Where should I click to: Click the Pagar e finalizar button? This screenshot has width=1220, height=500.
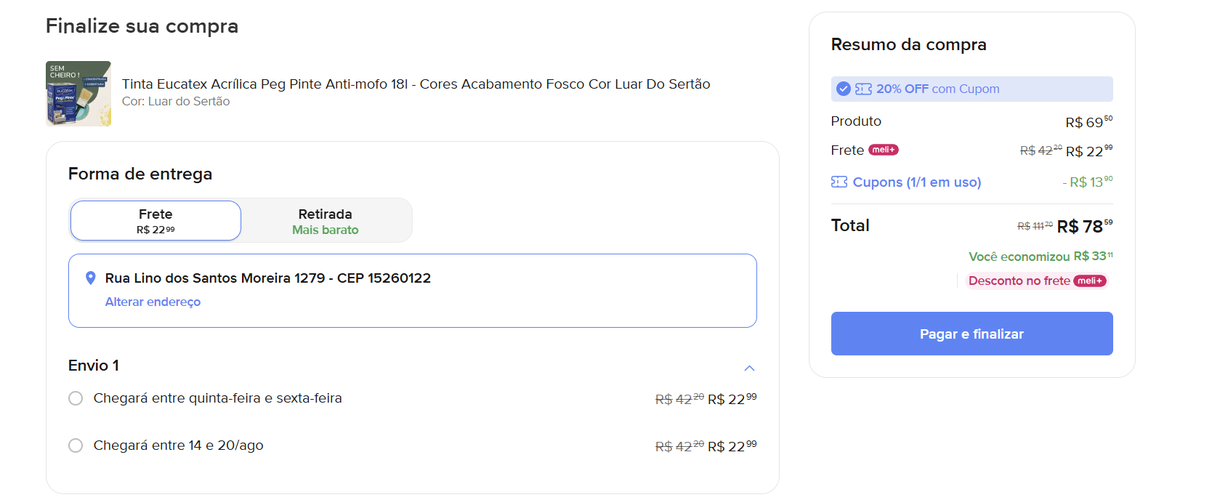[972, 334]
